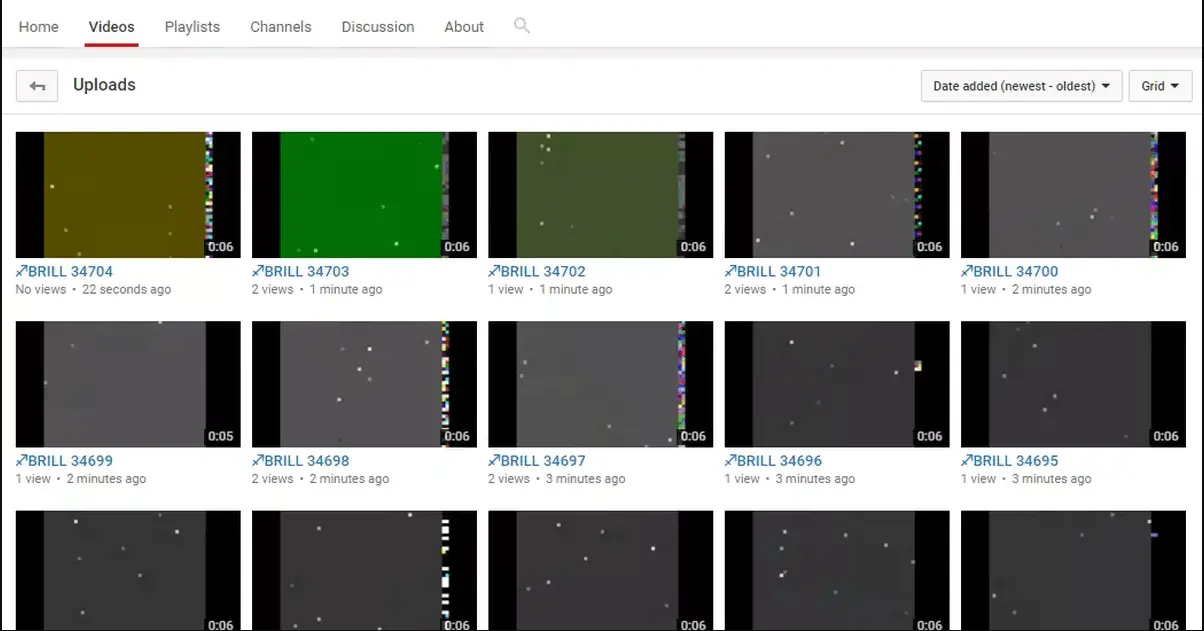The image size is (1204, 631).
Task: Open the About tab
Action: pos(464,27)
